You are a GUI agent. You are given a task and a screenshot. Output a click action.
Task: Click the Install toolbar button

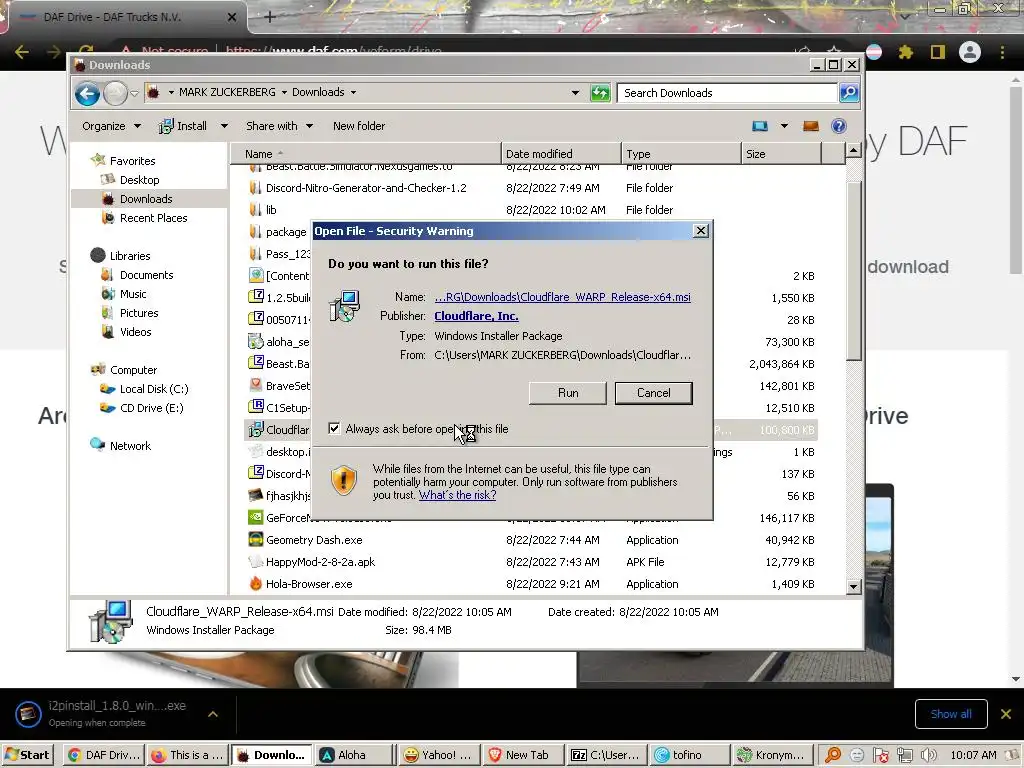184,126
